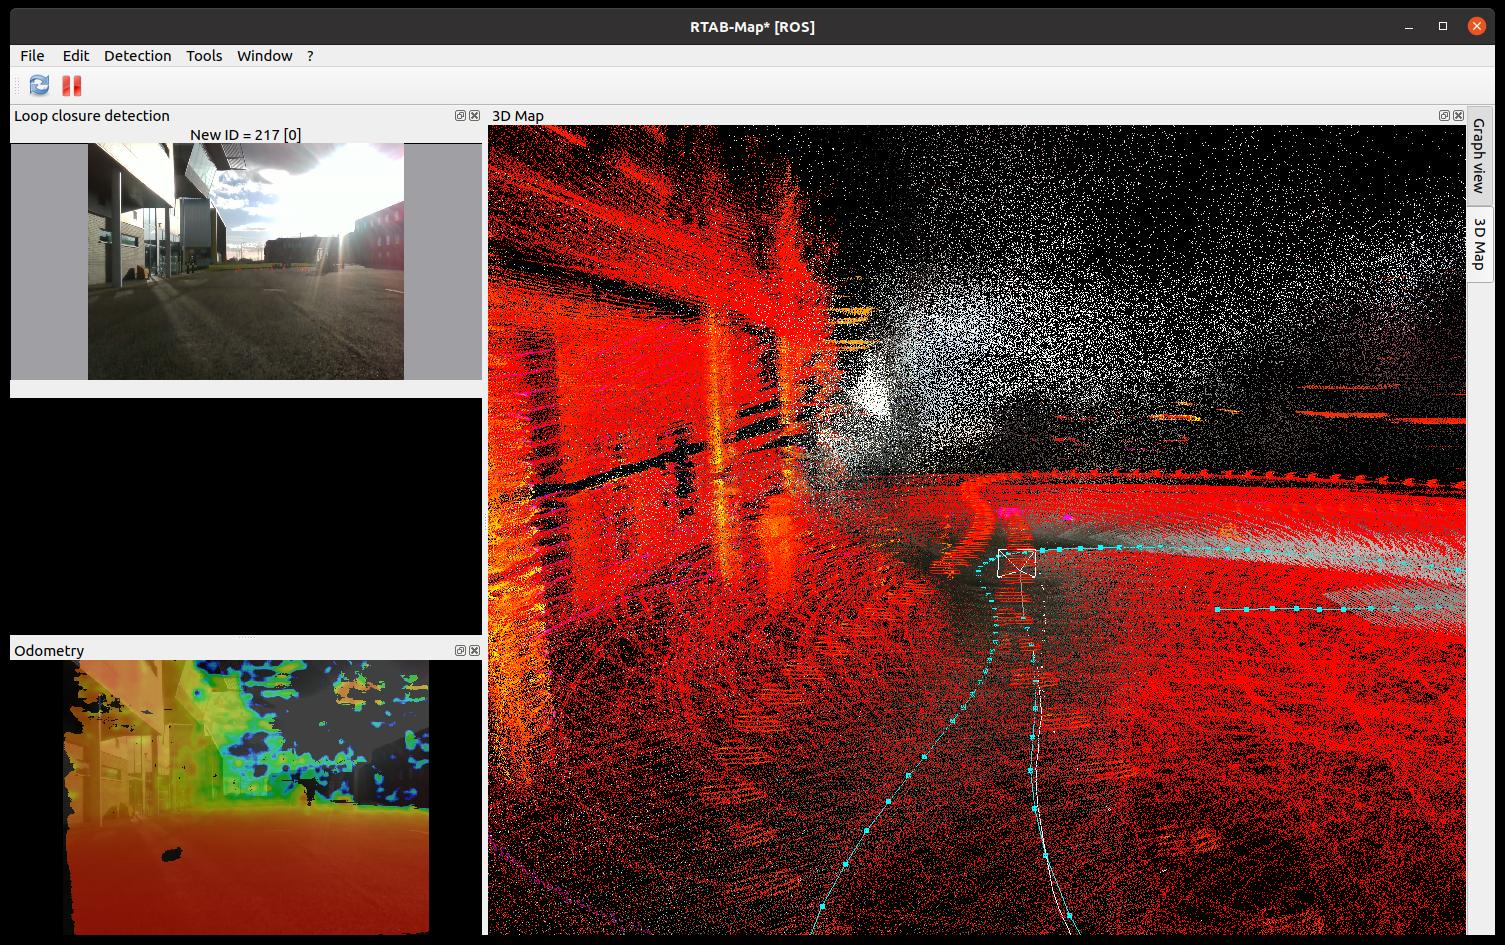Click the loop closure camera image
This screenshot has height=945, width=1505.
pyautogui.click(x=246, y=261)
